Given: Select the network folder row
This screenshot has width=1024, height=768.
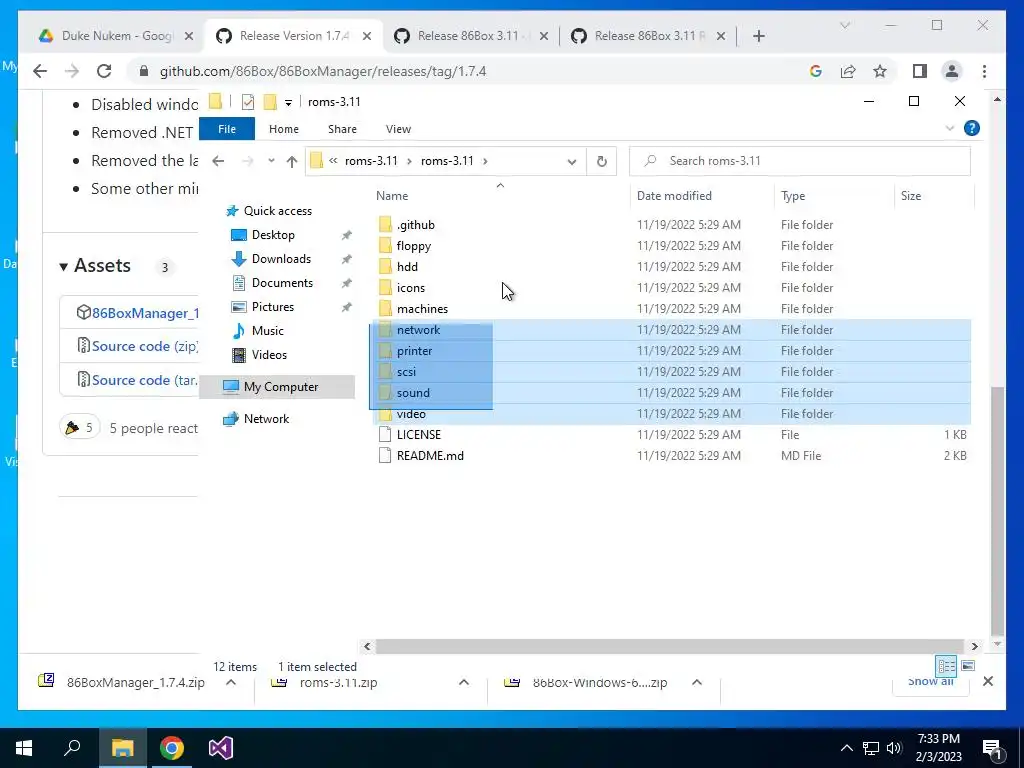Looking at the screenshot, I should click(x=671, y=330).
